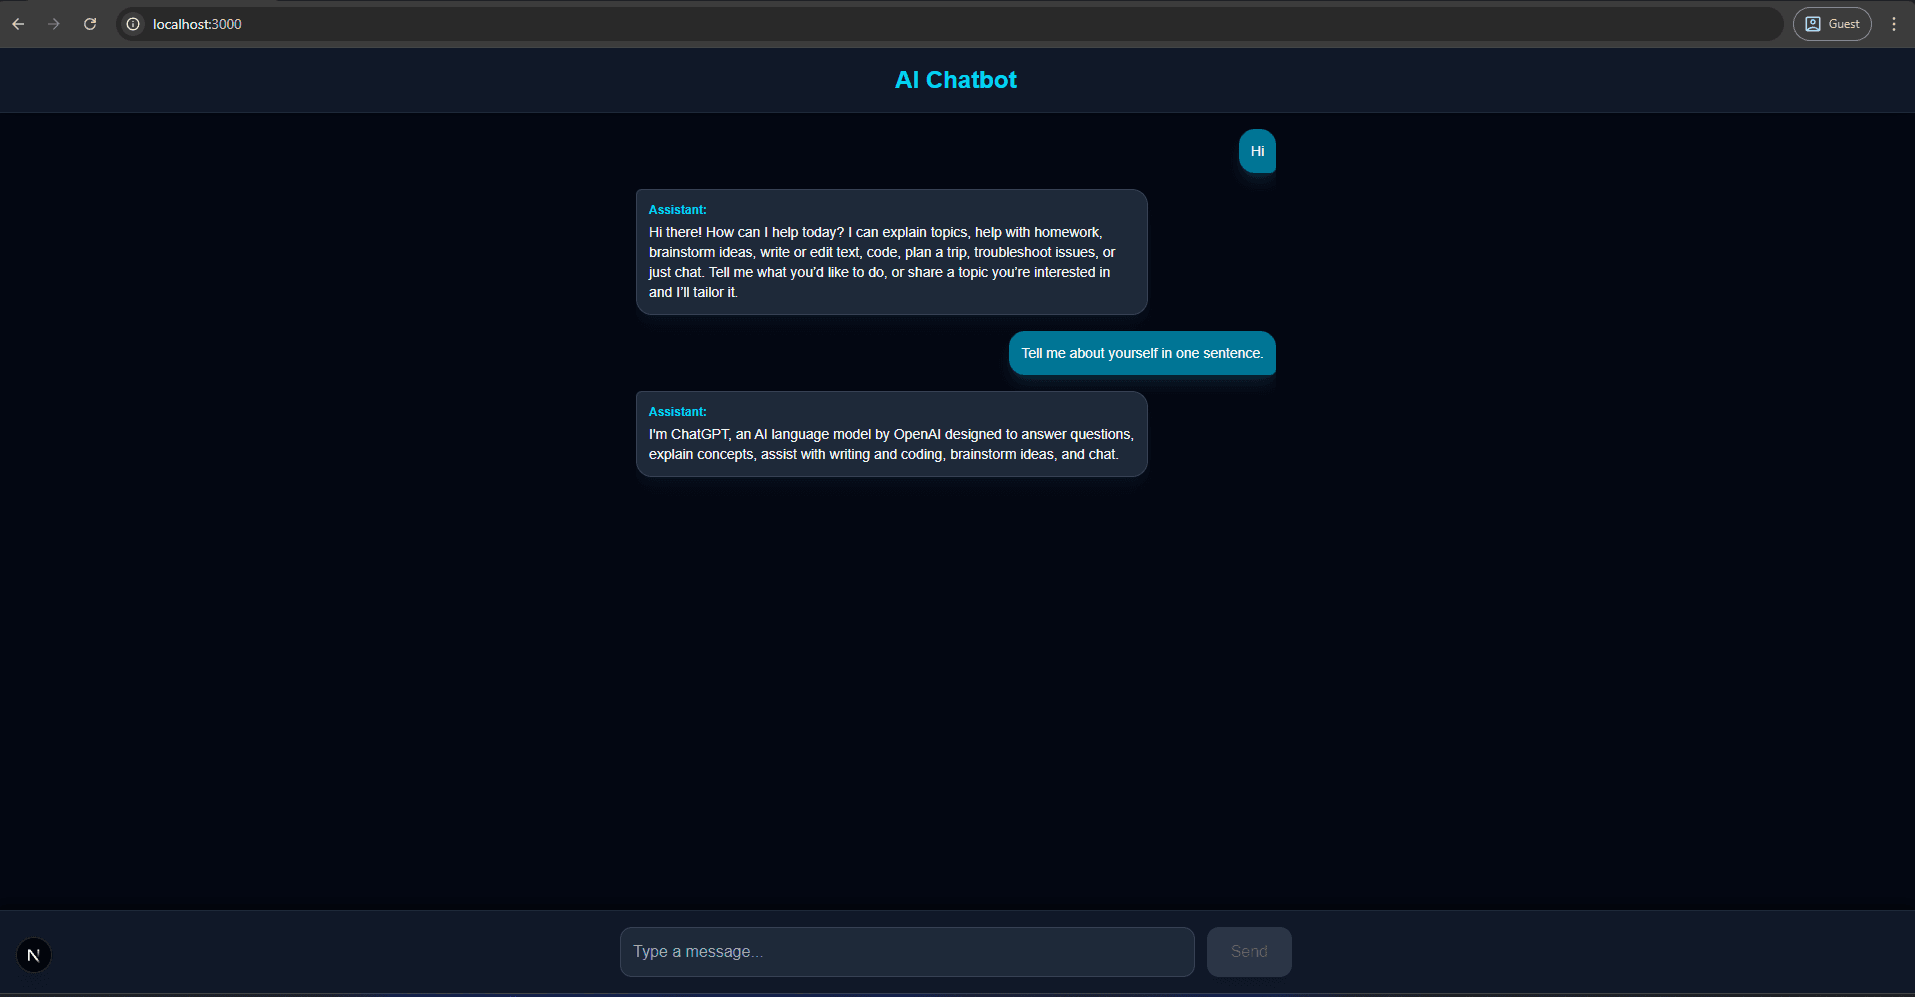This screenshot has height=997, width=1915.
Task: Click the AI Chatbot page heading
Action: coord(955,80)
